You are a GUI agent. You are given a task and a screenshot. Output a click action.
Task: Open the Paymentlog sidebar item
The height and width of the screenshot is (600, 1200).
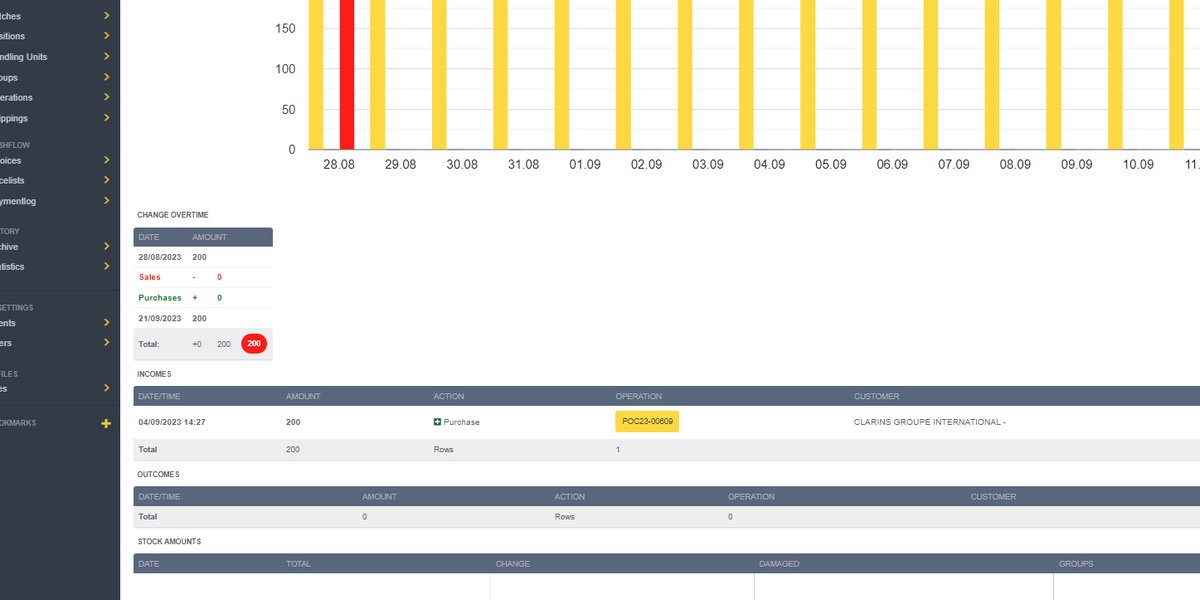coord(22,201)
